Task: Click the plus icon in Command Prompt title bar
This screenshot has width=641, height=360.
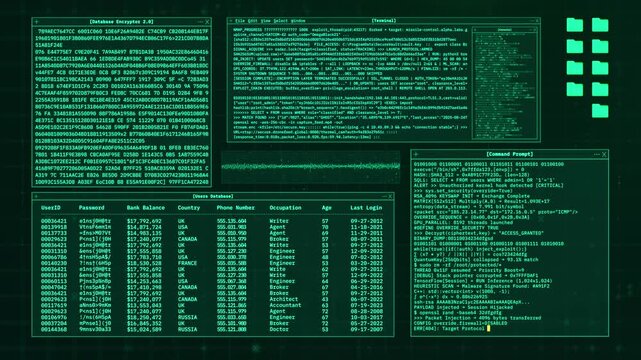Action: pyautogui.click(x=416, y=154)
